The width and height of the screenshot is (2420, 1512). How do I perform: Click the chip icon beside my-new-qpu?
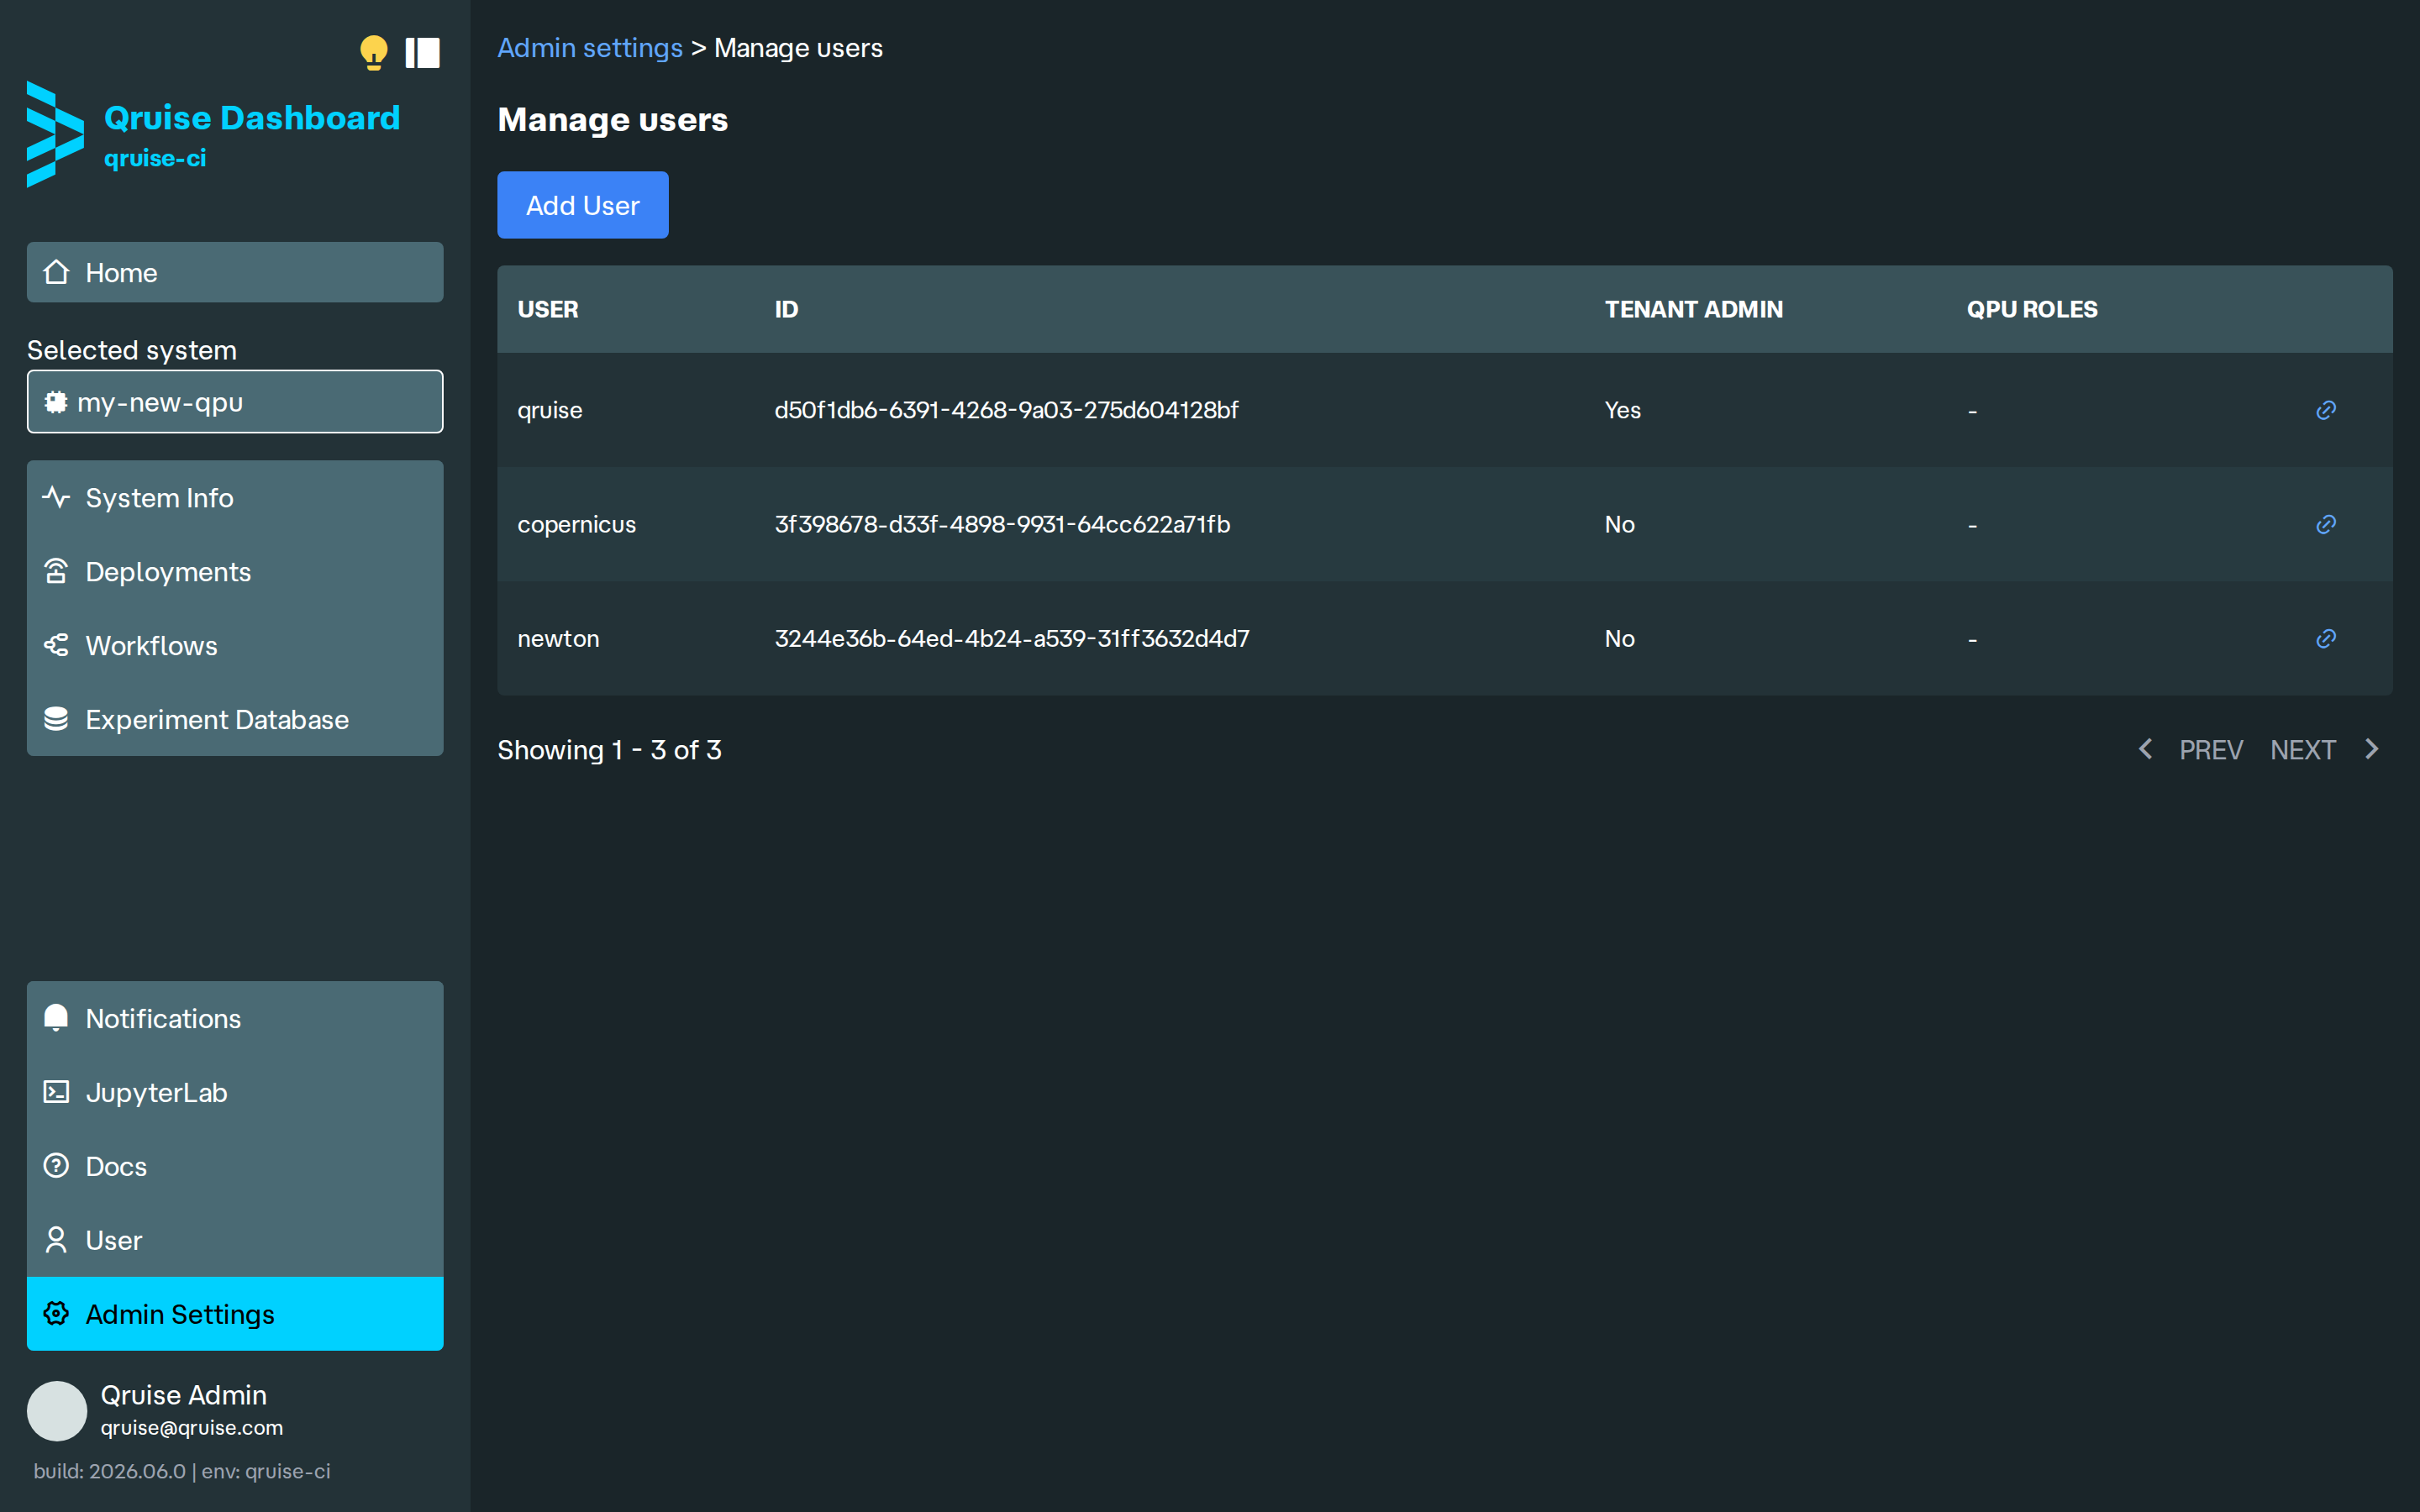(56, 402)
